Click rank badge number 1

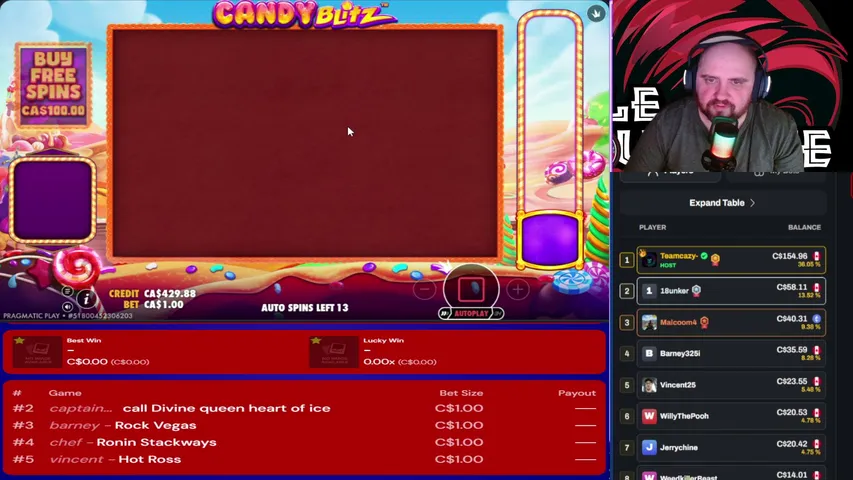click(627, 260)
